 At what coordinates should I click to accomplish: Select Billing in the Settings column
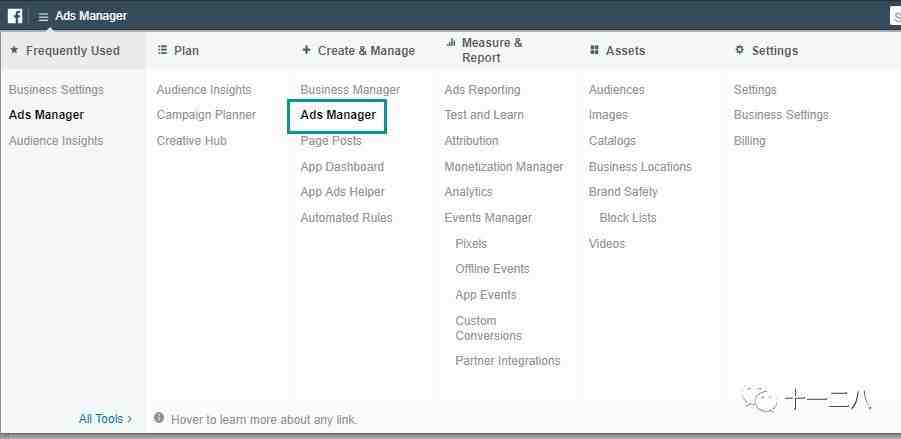tap(749, 141)
